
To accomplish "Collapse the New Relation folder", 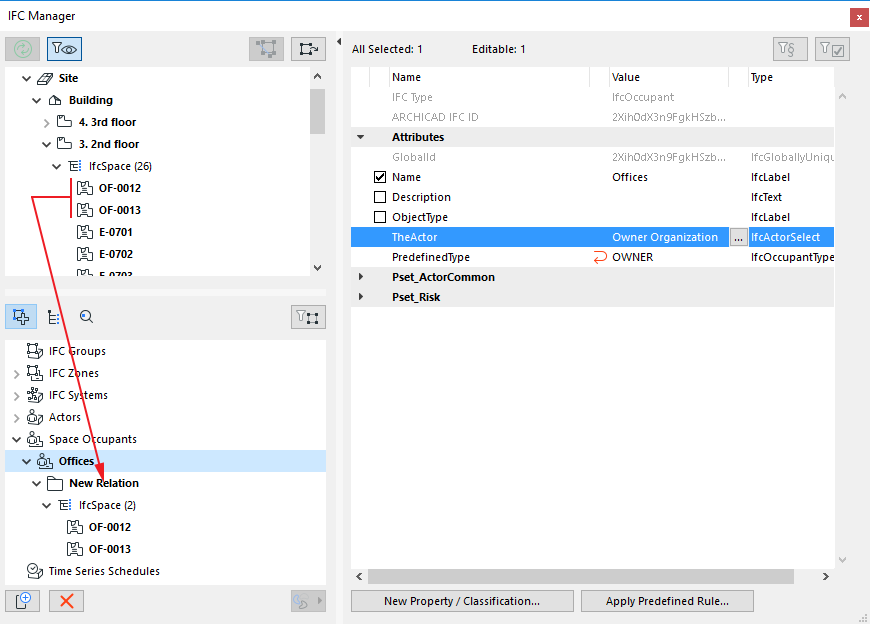I will pos(37,484).
